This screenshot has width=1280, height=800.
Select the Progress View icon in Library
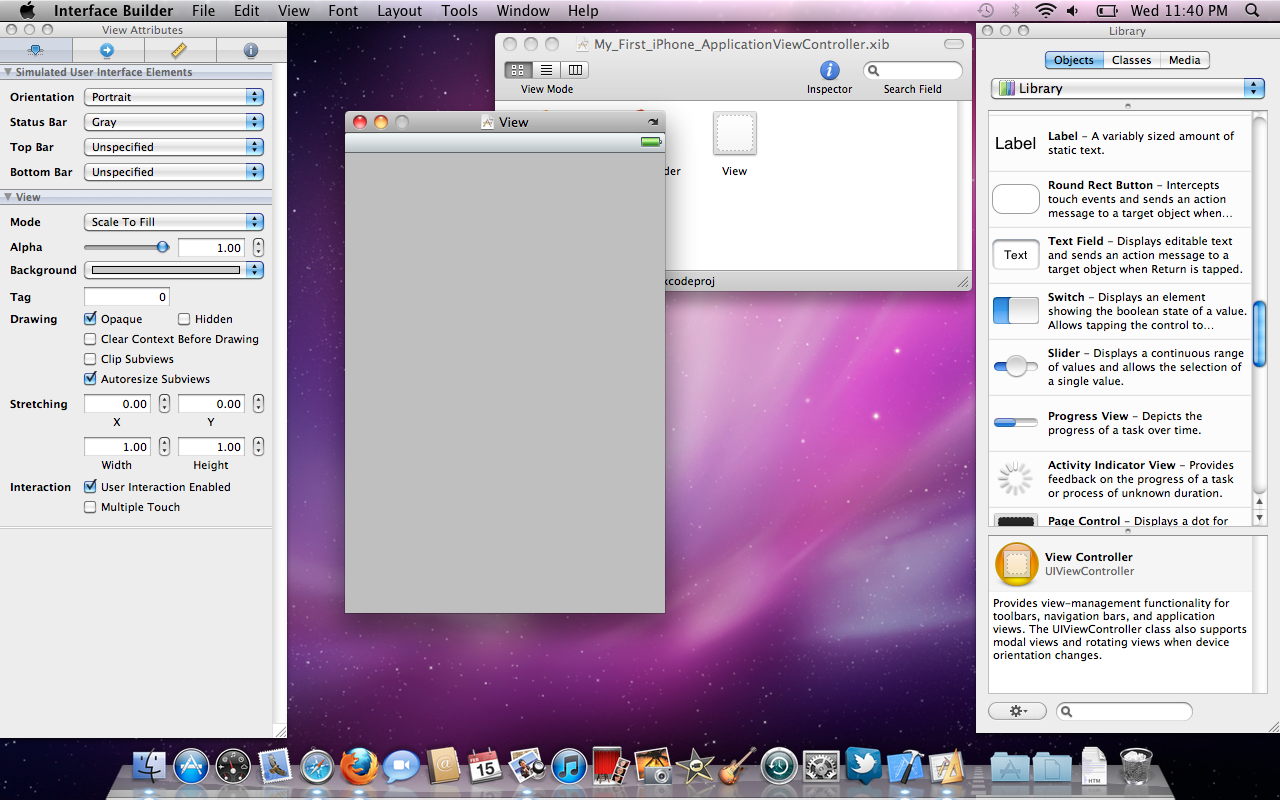1016,423
